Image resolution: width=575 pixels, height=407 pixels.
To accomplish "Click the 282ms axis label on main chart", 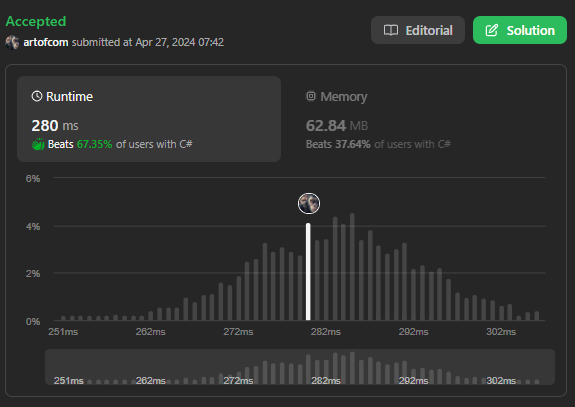I will point(326,332).
